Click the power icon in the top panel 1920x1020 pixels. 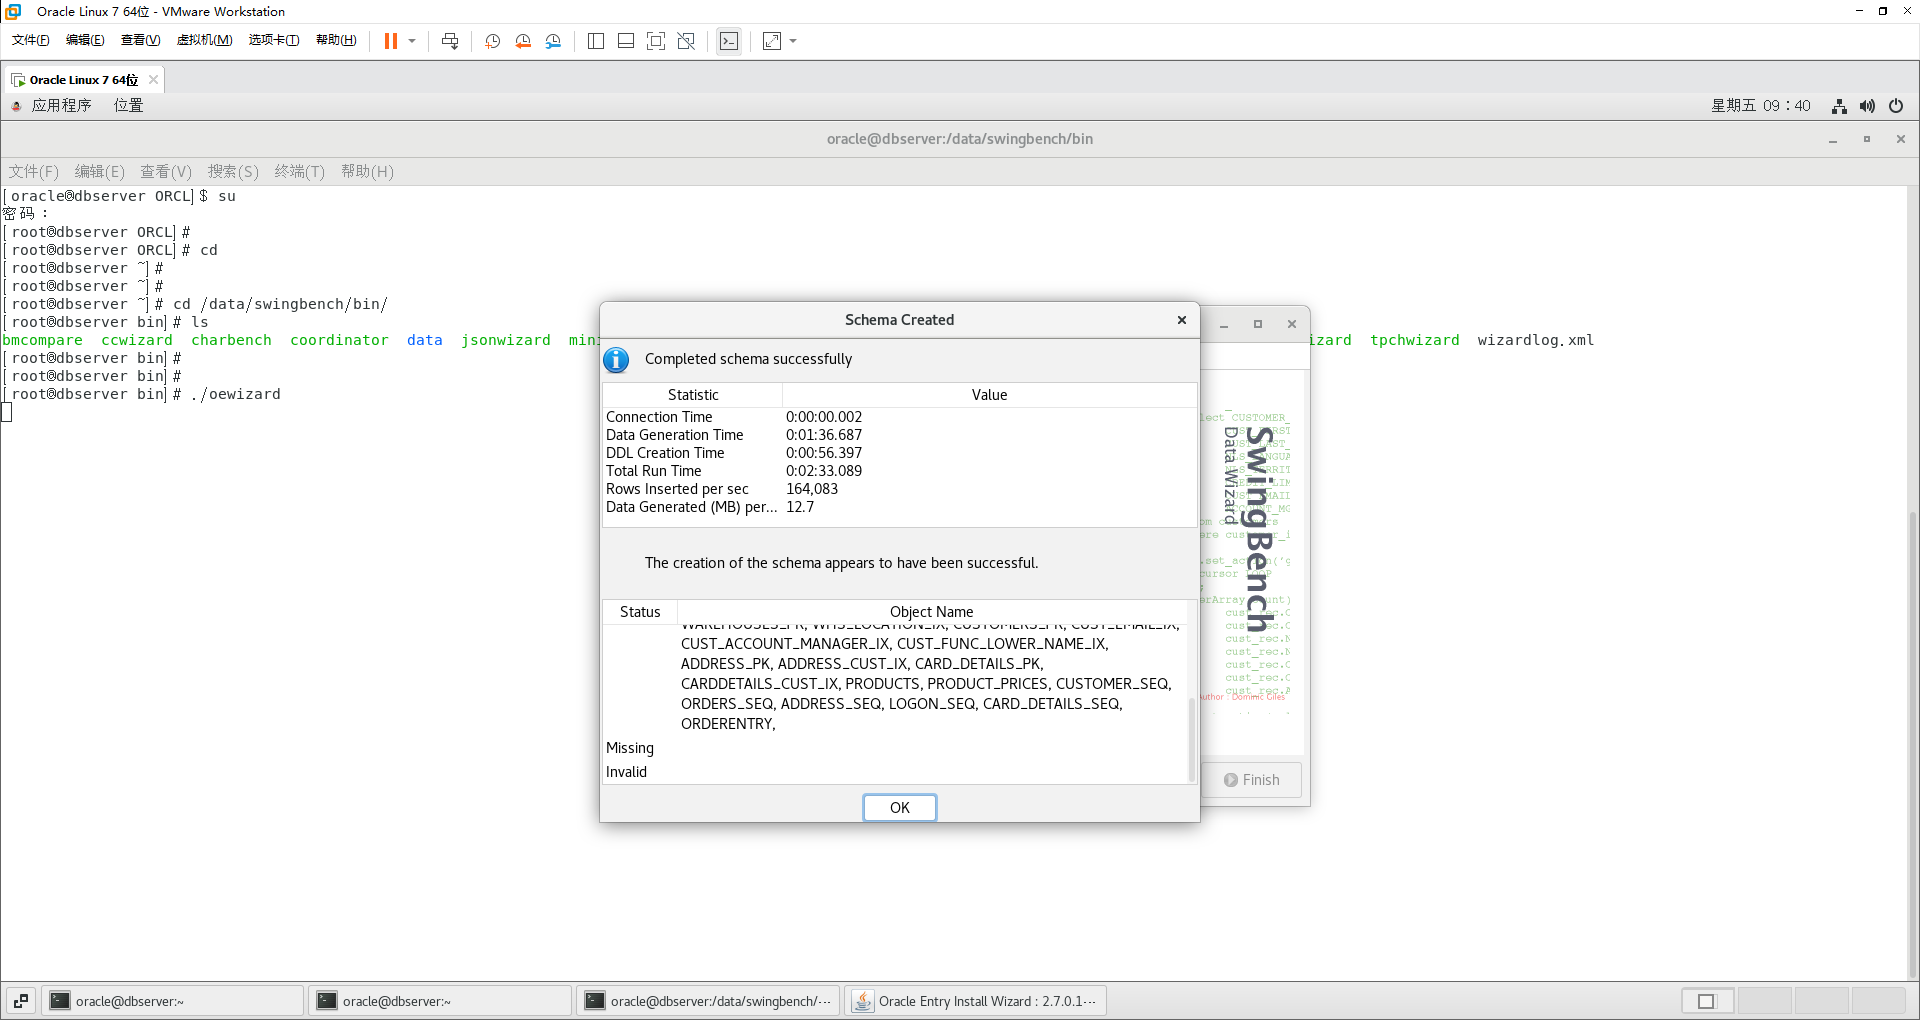coord(1896,106)
